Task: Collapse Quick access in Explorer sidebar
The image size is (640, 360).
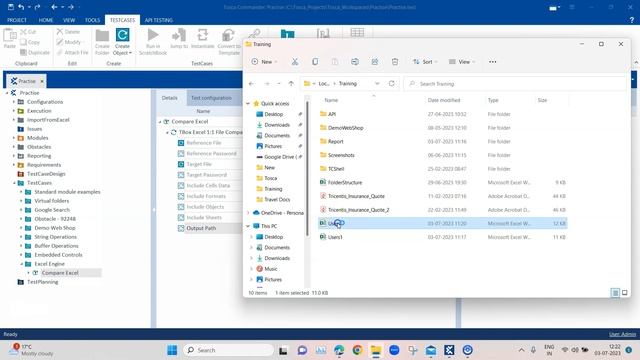Action: point(248,104)
